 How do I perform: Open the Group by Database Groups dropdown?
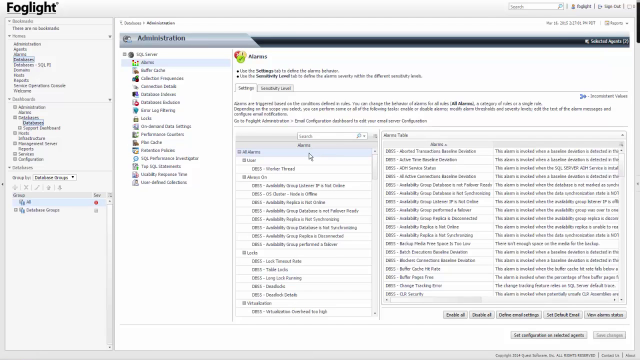[54, 178]
